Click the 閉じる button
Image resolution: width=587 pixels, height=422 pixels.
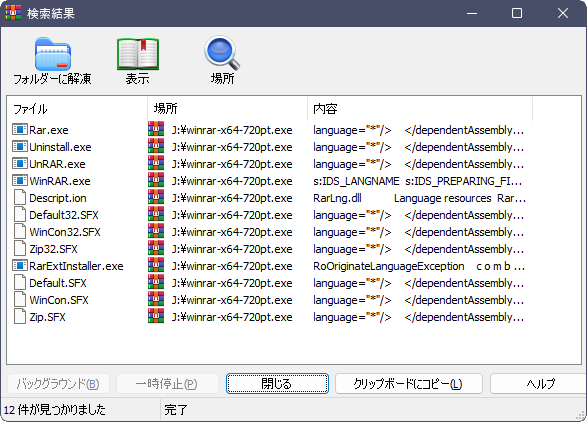277,383
